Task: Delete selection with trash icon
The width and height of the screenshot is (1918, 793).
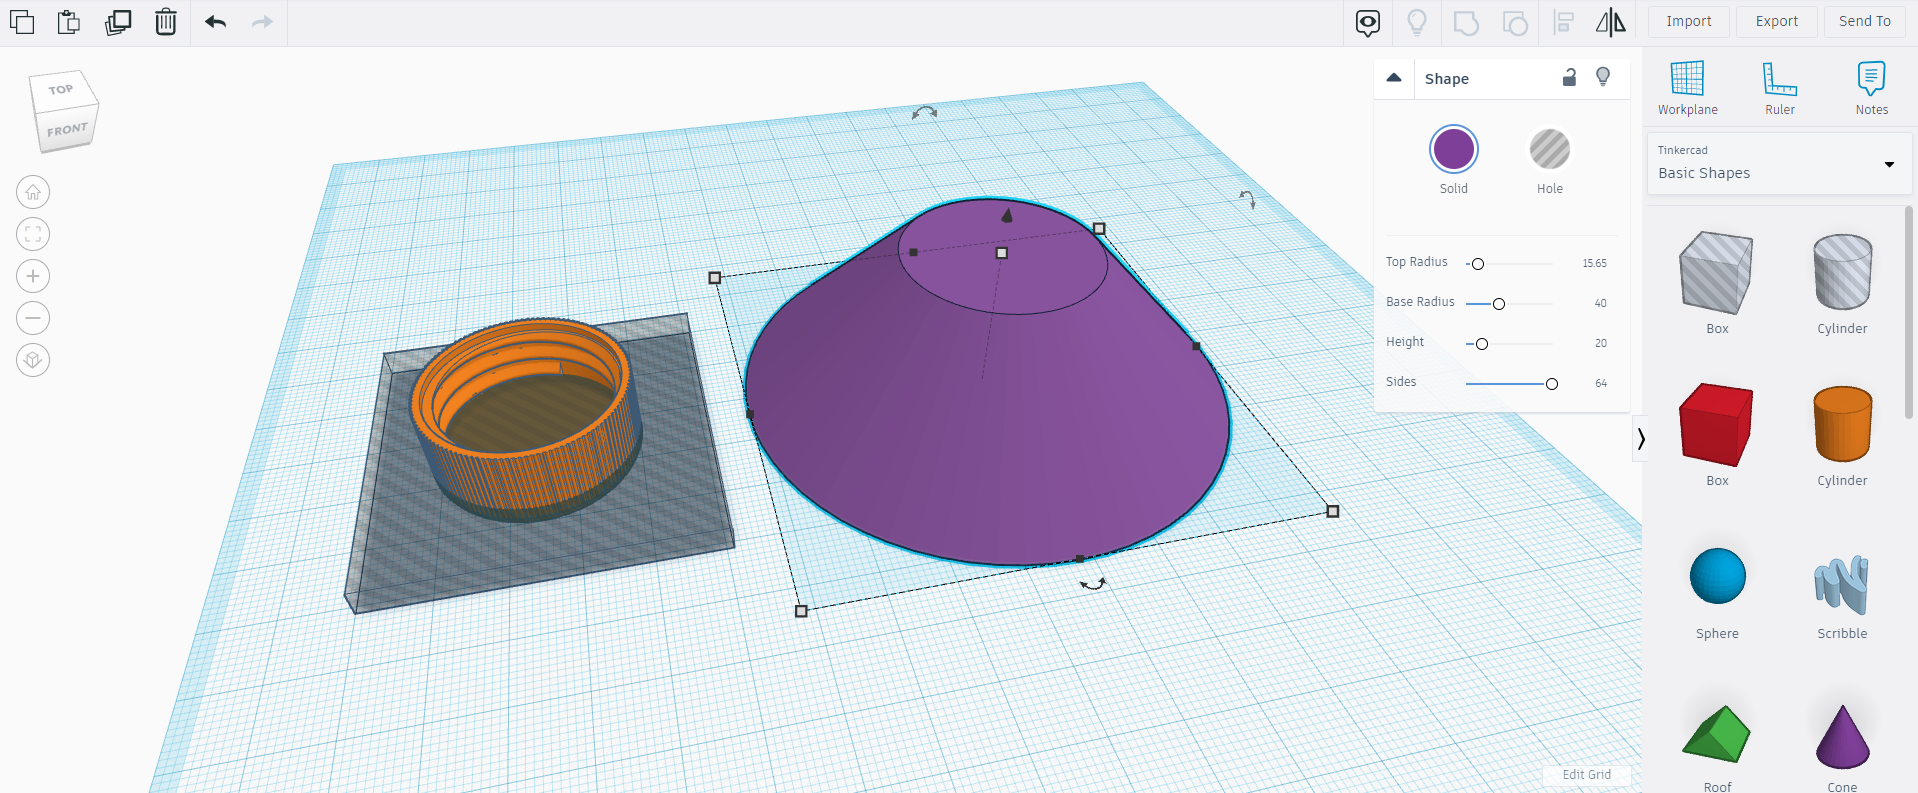Action: pyautogui.click(x=166, y=22)
